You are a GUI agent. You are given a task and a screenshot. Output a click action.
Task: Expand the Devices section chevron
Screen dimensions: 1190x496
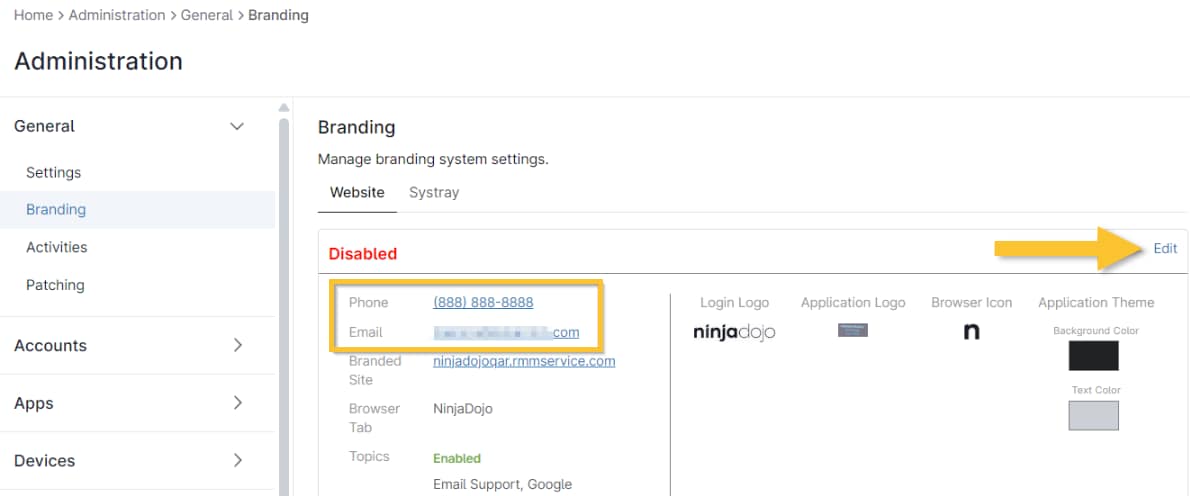pos(237,460)
